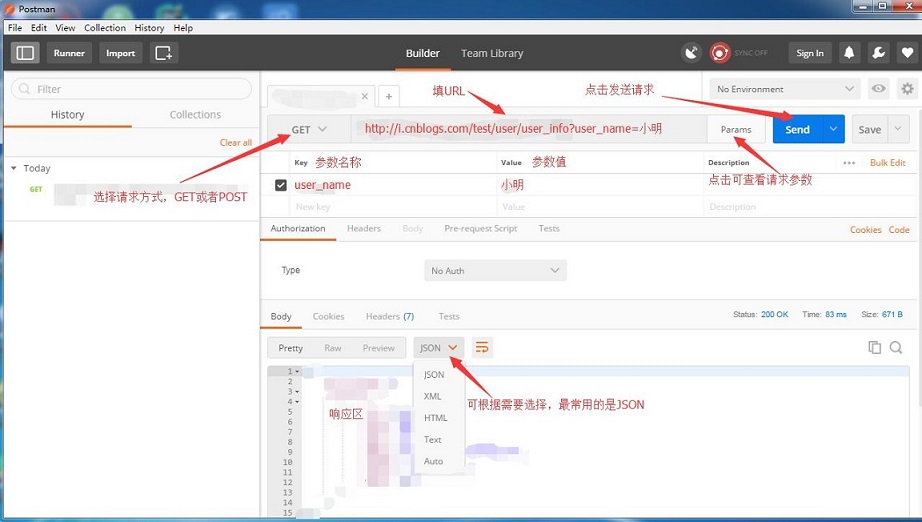Click the Save button
Screen dimensions: 922x522
(870, 129)
